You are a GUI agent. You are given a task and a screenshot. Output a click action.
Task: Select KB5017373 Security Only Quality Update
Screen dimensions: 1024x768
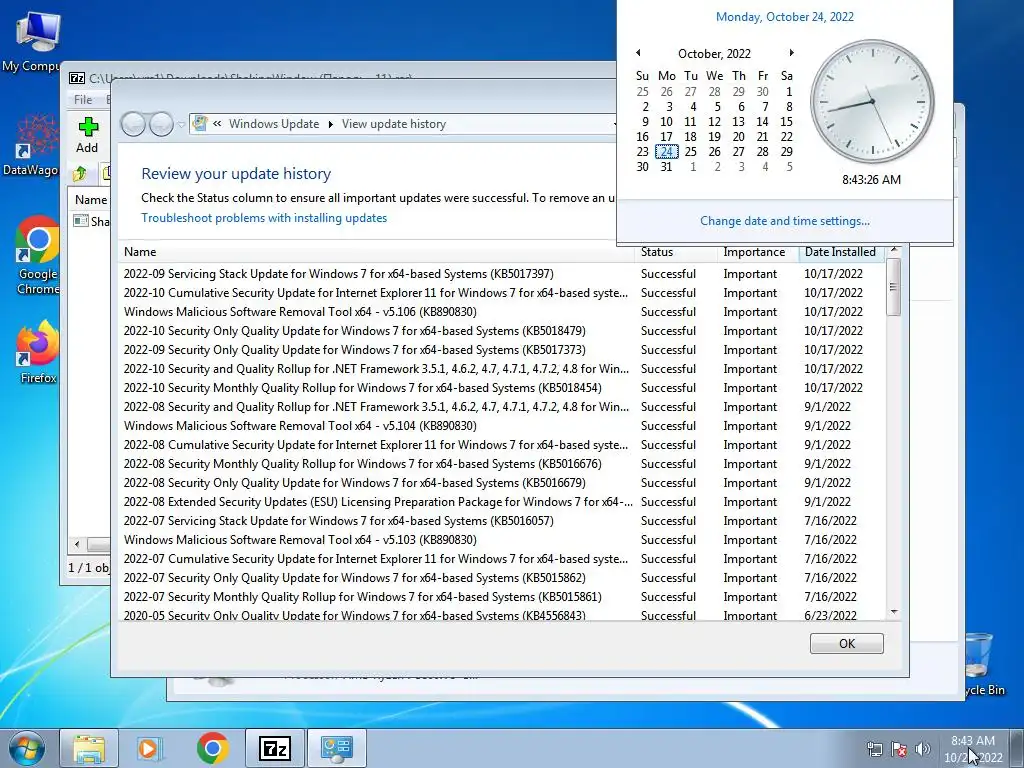[501, 349]
